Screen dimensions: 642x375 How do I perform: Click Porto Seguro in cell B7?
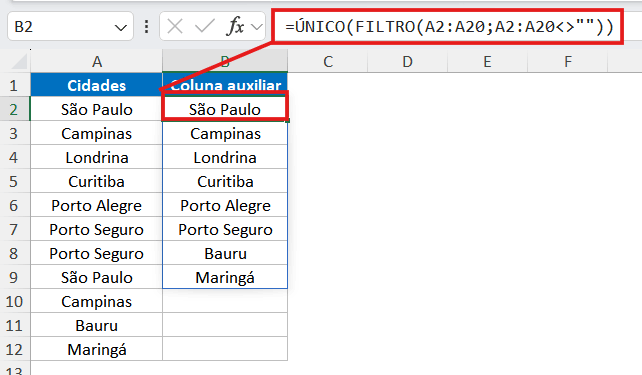coord(225,229)
